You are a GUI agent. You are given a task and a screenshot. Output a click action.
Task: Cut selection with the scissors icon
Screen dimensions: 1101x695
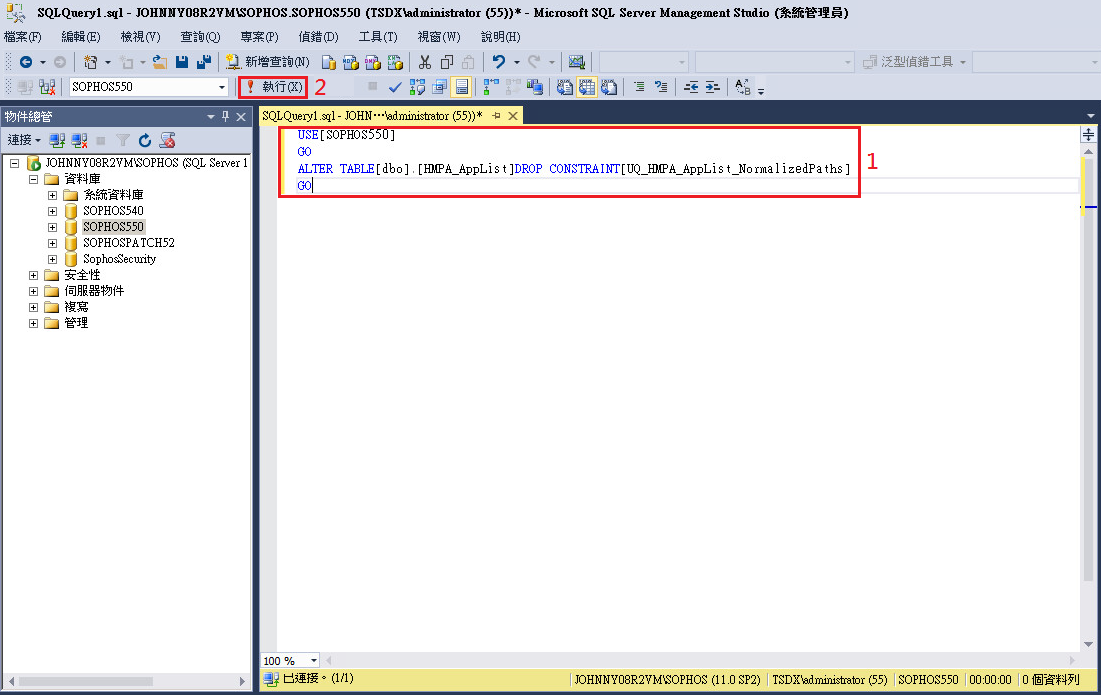point(425,62)
